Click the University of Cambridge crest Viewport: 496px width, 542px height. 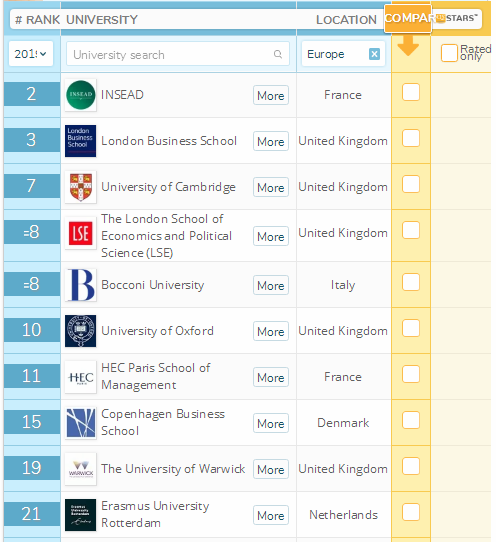[81, 187]
